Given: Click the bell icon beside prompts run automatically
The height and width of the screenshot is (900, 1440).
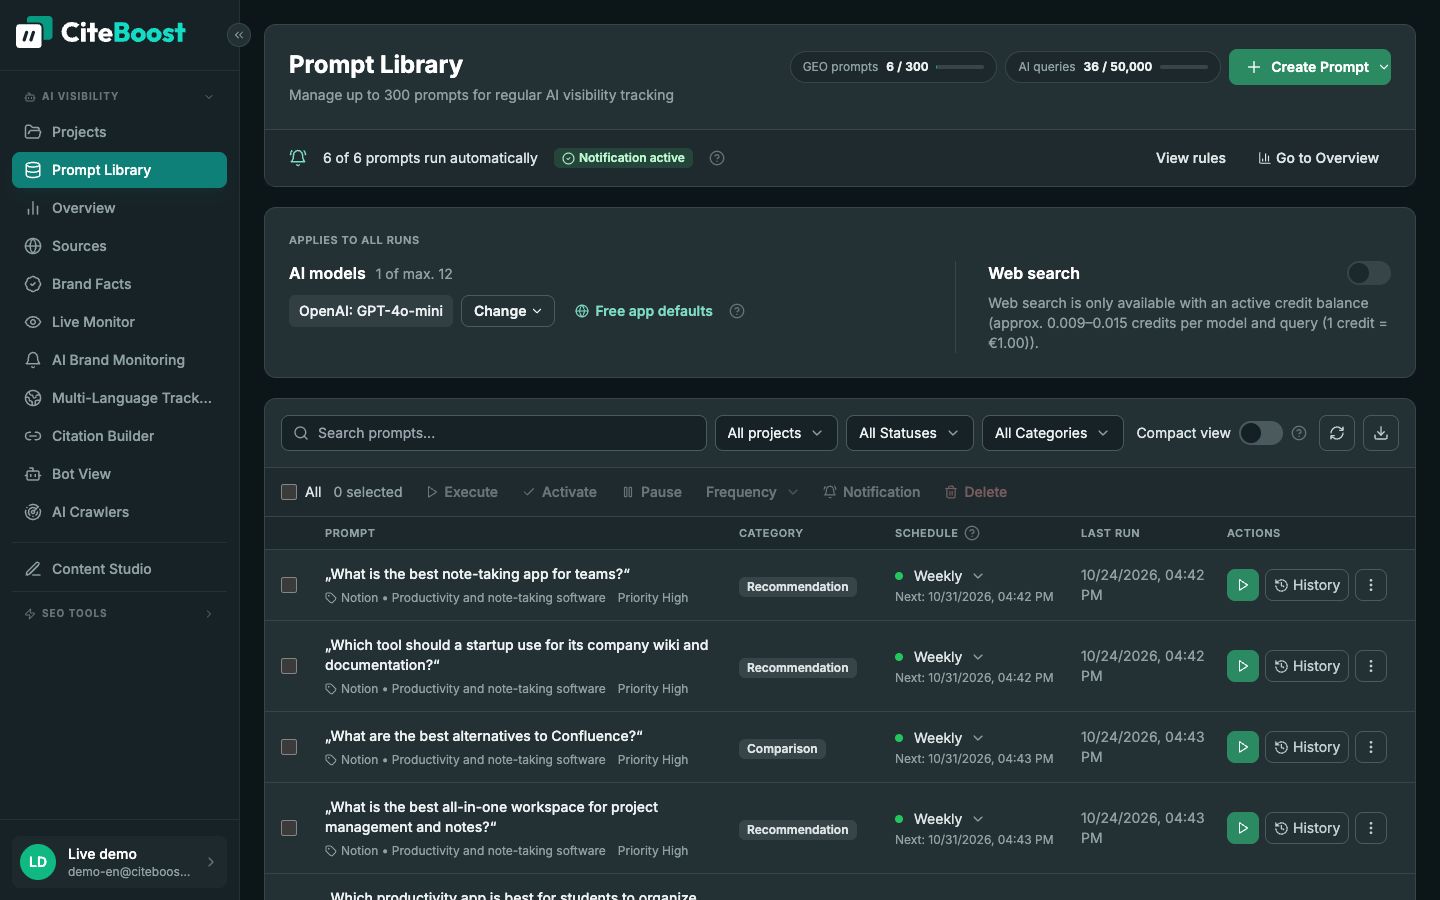Looking at the screenshot, I should click(x=298, y=158).
